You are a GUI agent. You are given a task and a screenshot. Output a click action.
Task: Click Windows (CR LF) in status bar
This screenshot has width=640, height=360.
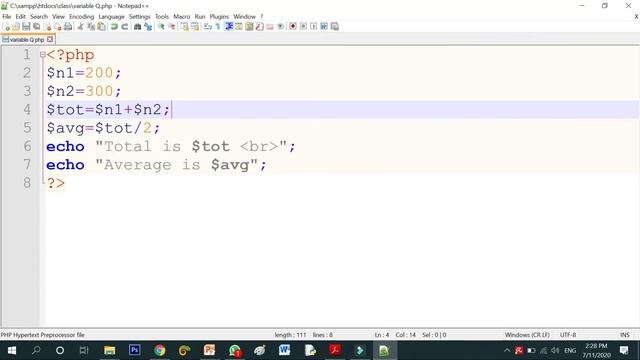(527, 335)
